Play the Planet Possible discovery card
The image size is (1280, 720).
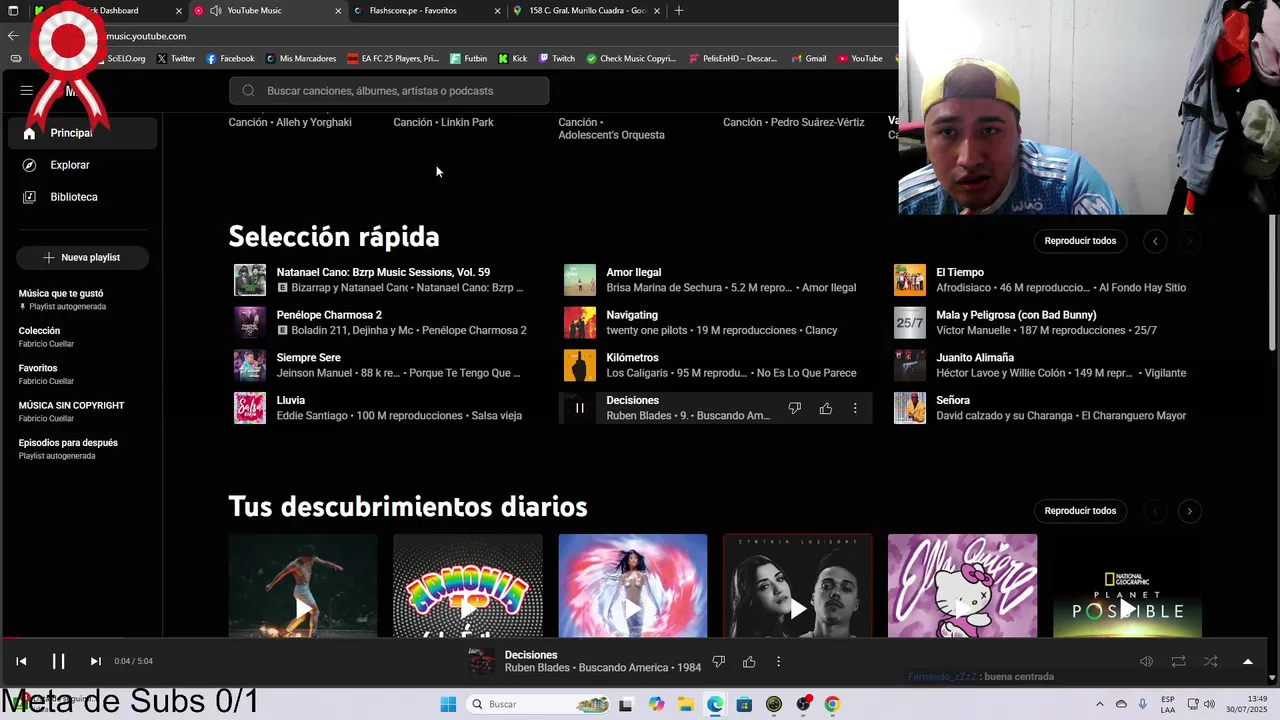1127,608
